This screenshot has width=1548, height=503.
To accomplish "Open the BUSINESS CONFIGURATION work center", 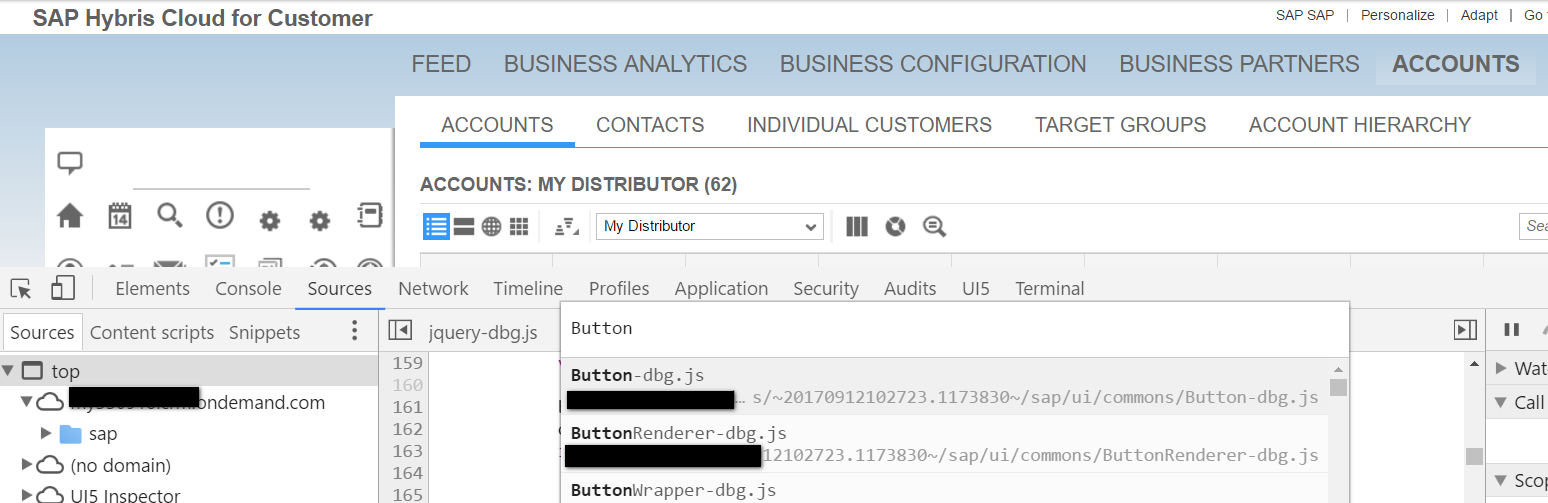I will pos(933,64).
